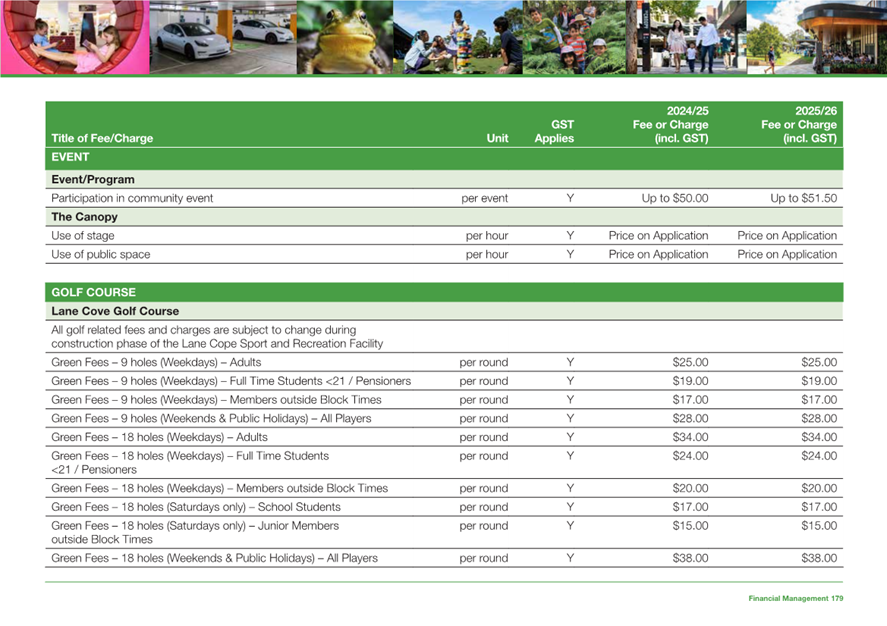Click the 'GOLF COURSE' section heading

[x=93, y=292]
